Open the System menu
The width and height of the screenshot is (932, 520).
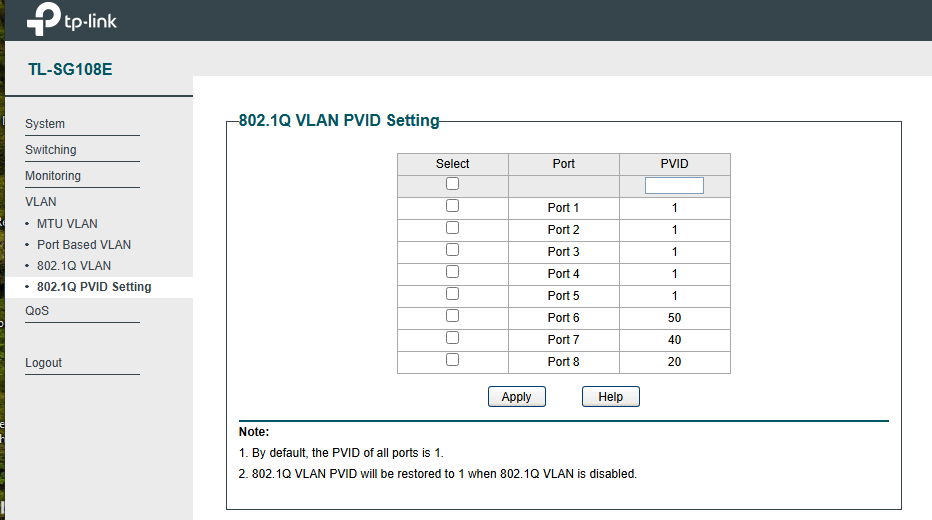coord(45,124)
